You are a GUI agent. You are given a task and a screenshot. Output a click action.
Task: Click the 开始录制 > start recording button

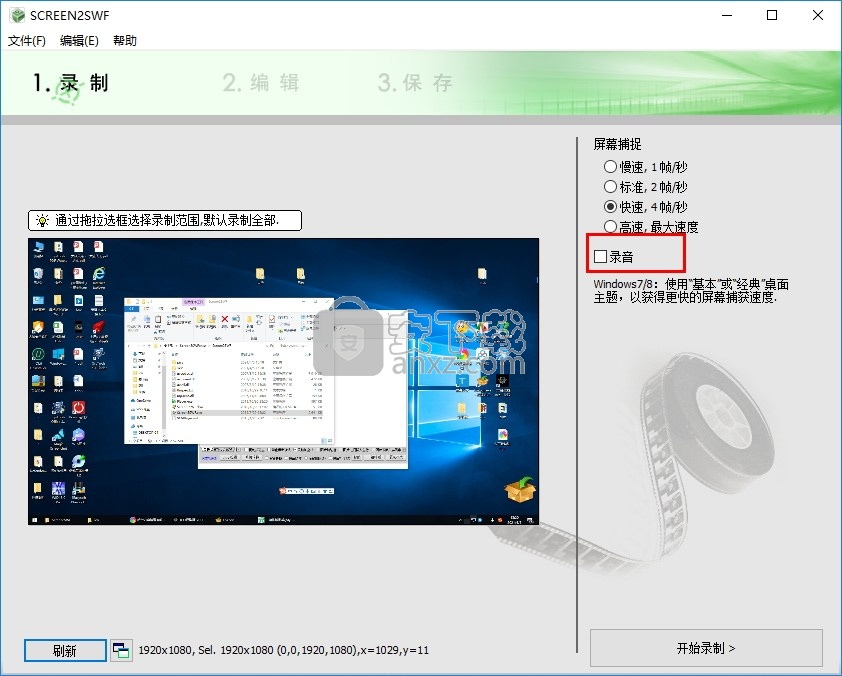coord(706,648)
